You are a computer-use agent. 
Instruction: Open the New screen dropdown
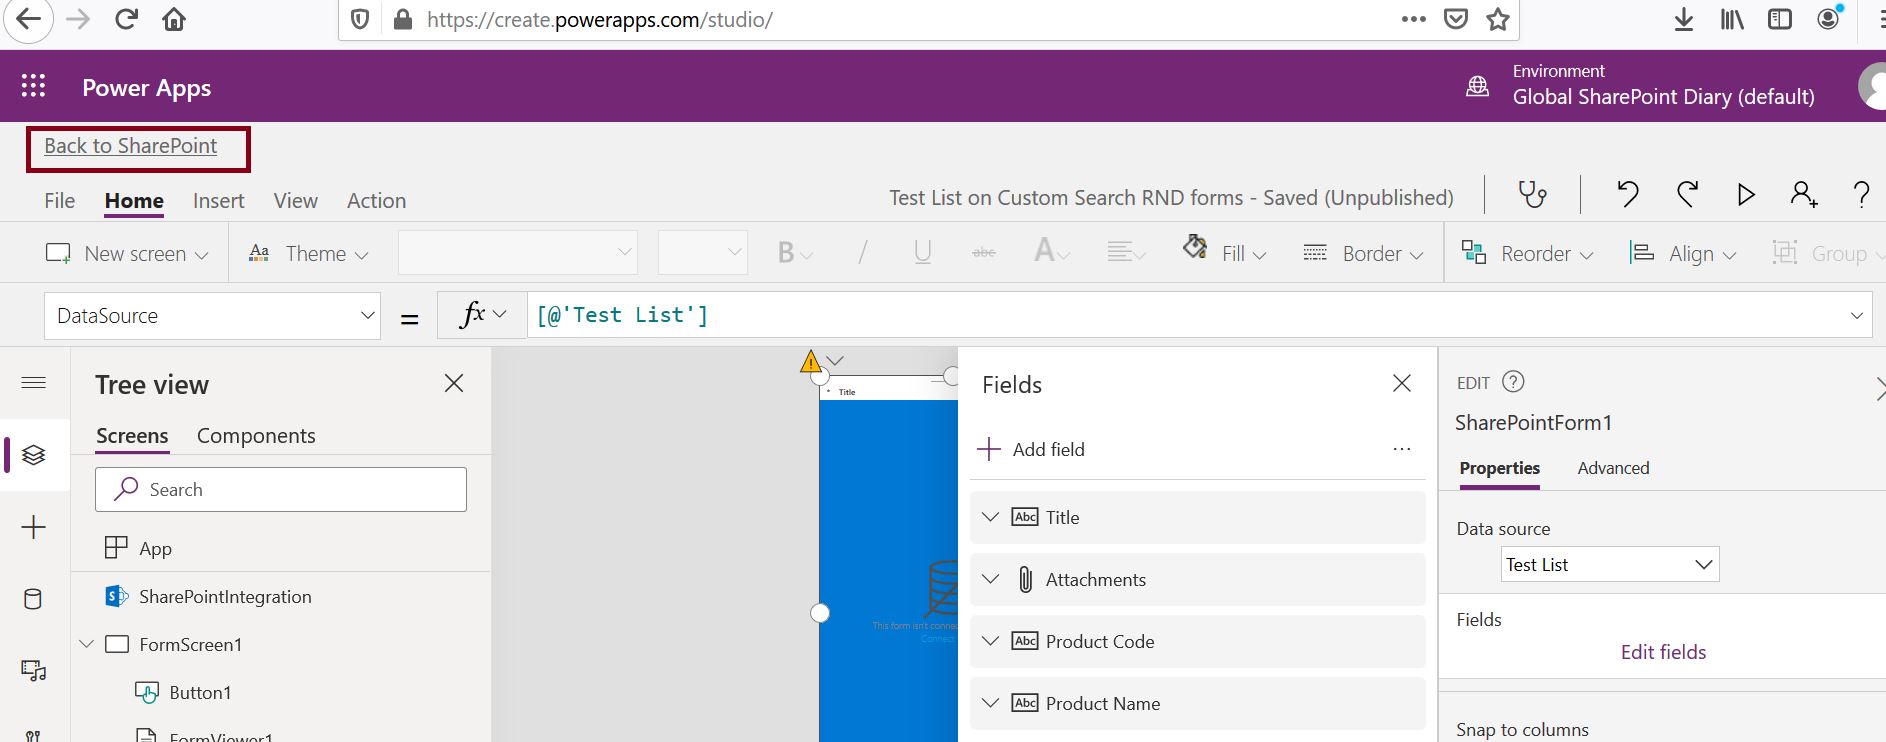pos(127,253)
